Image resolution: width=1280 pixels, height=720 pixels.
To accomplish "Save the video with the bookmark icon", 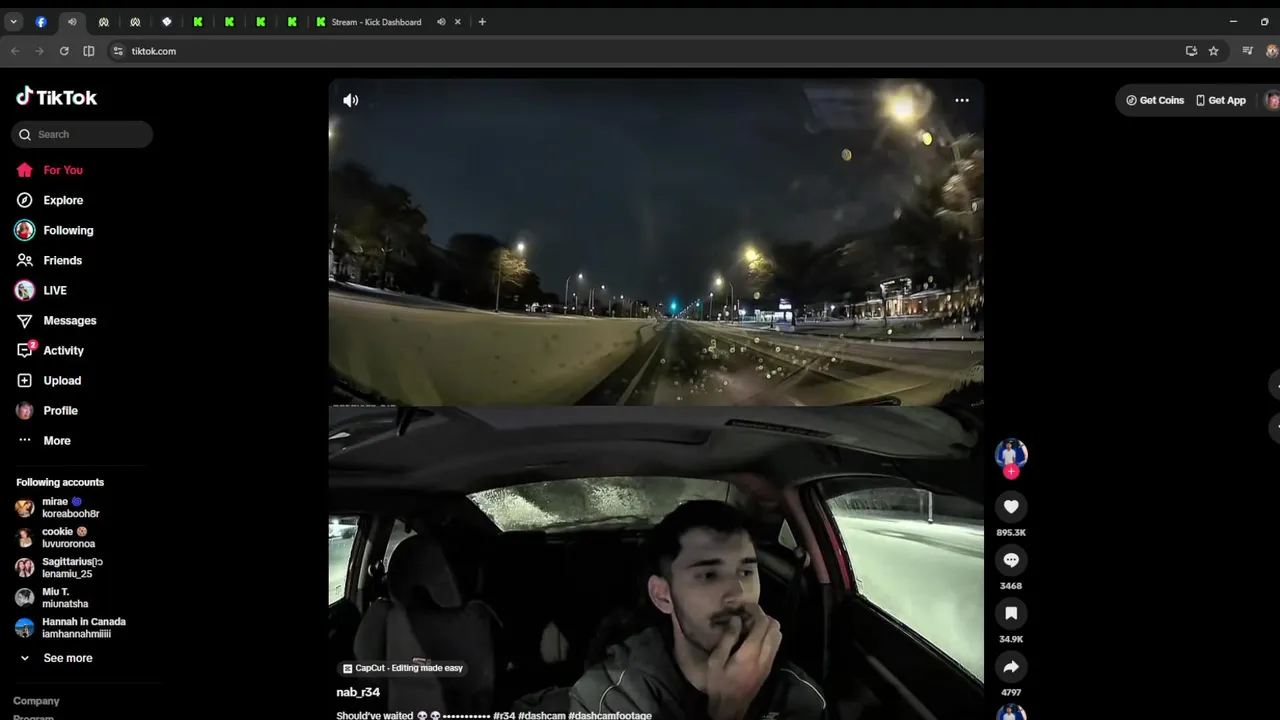I will pos(1011,613).
